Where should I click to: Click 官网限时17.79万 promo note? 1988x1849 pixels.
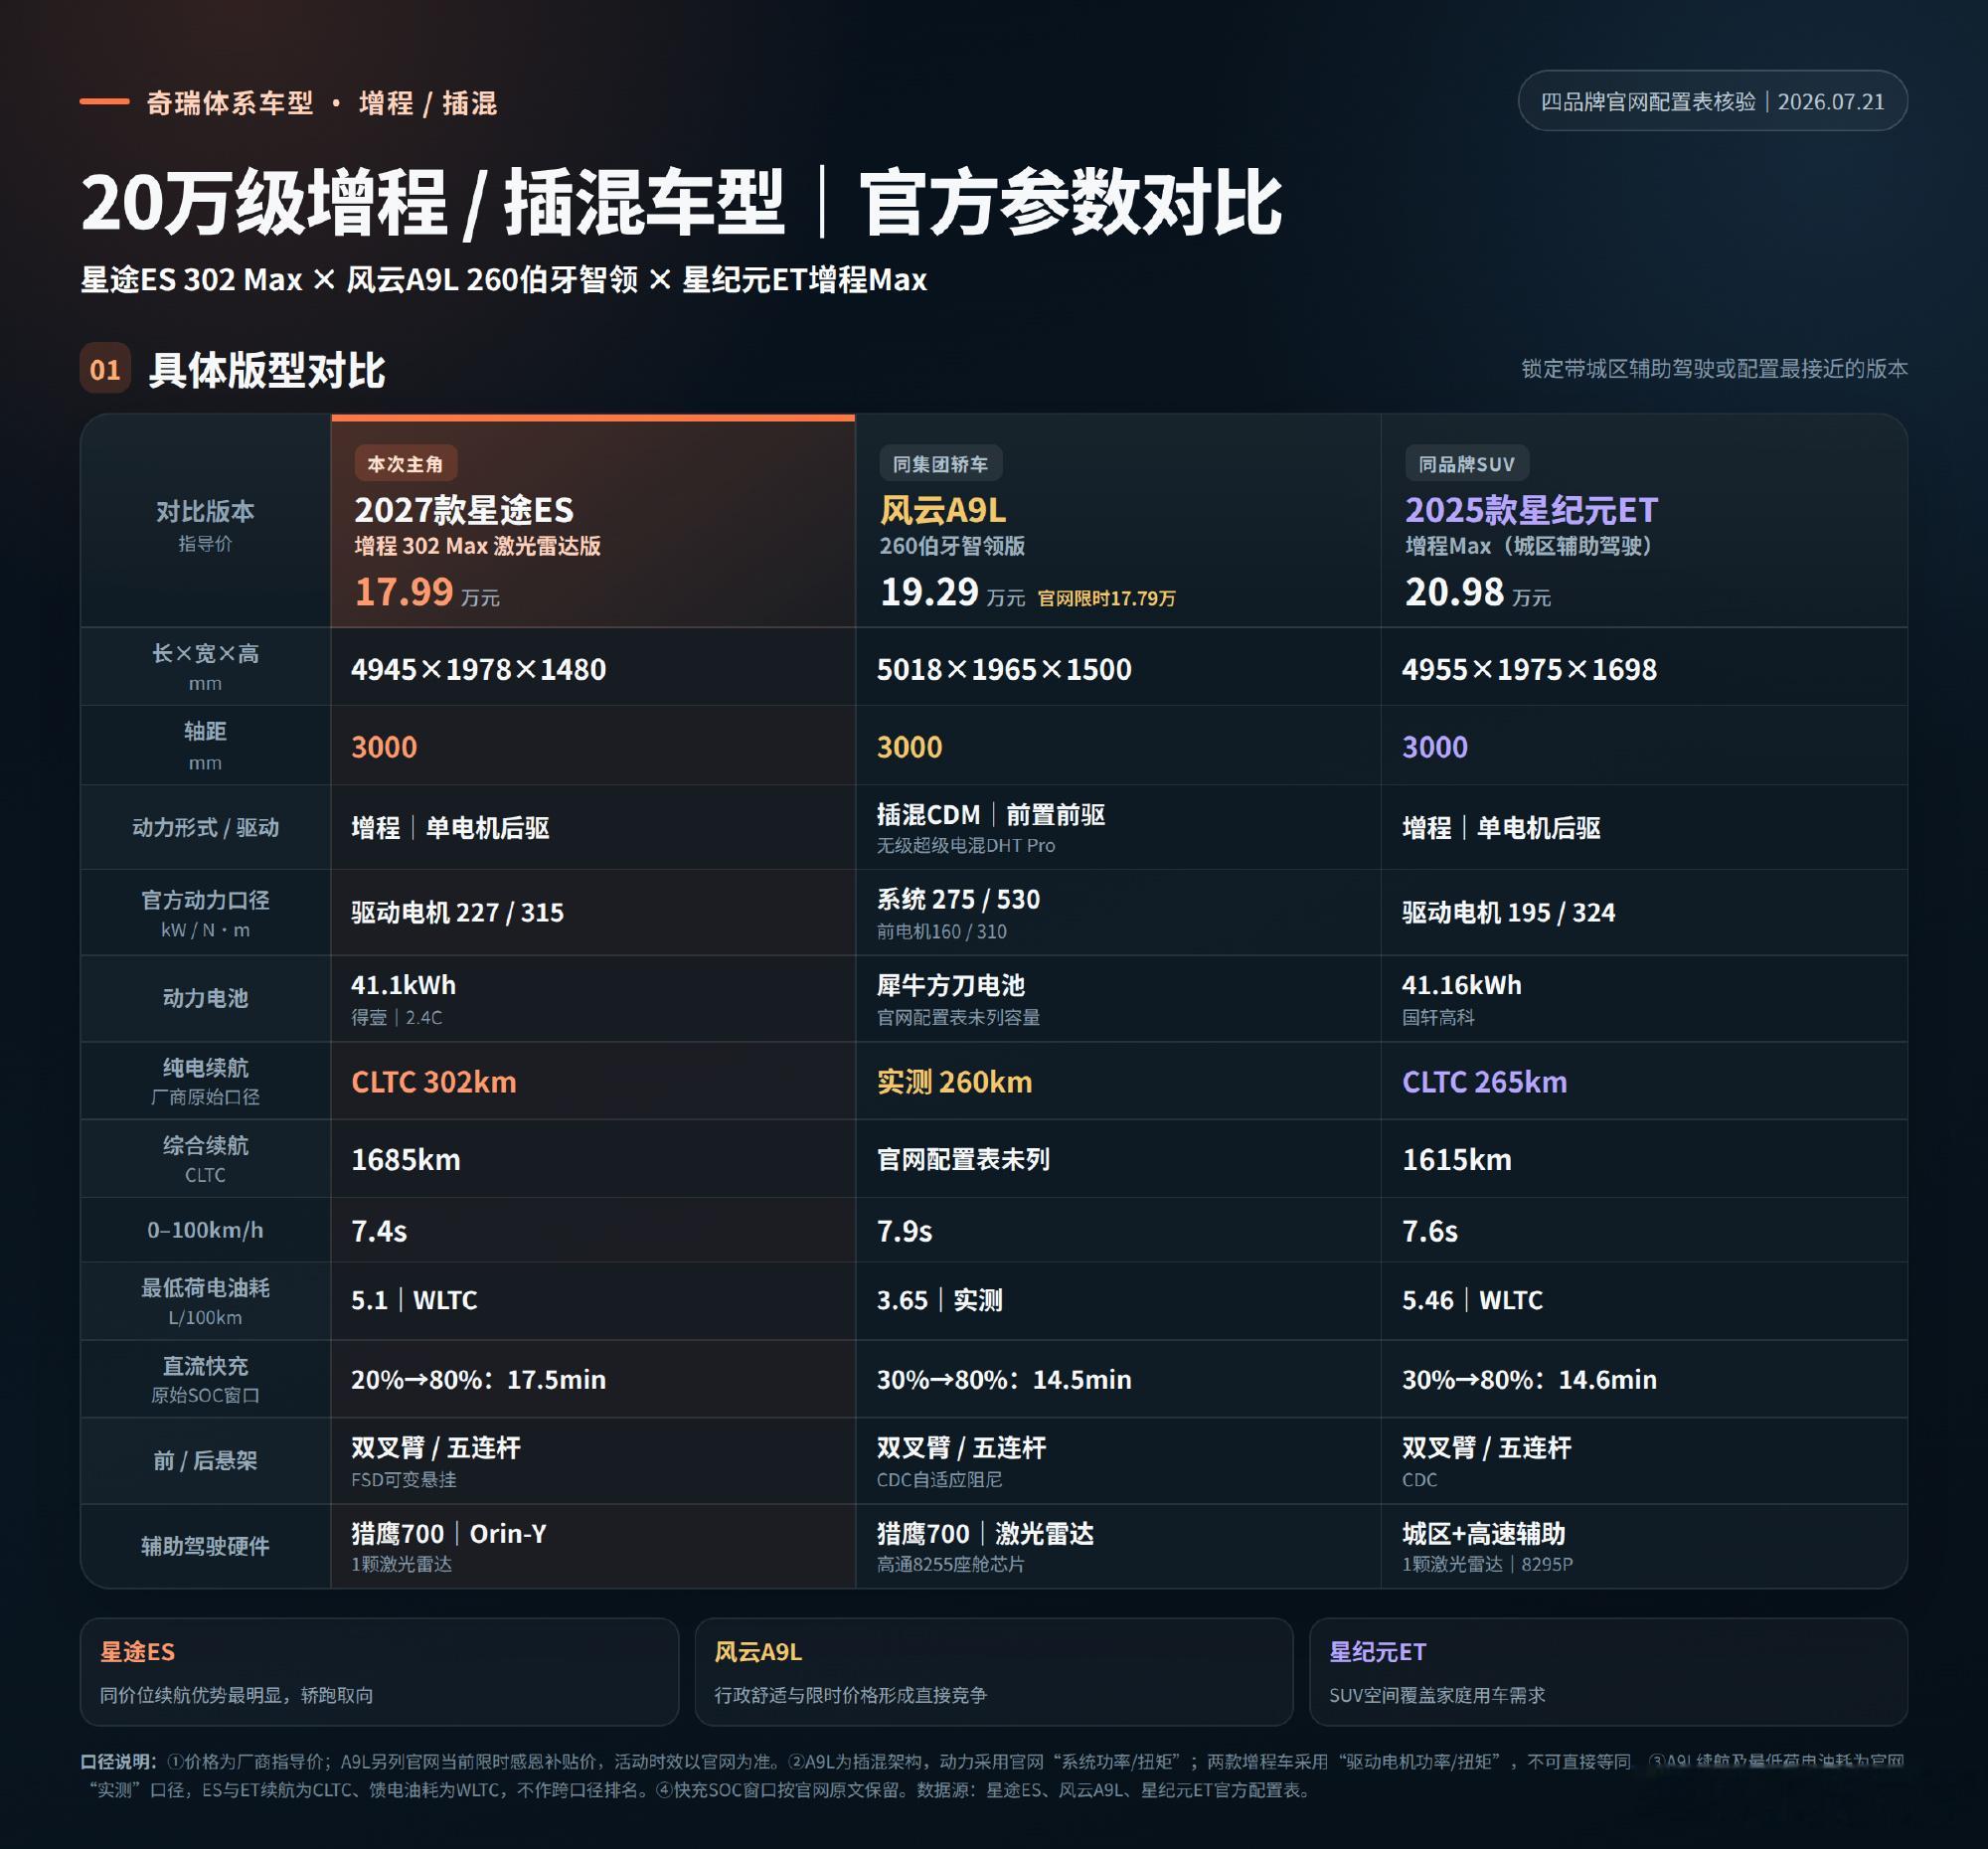1106,598
